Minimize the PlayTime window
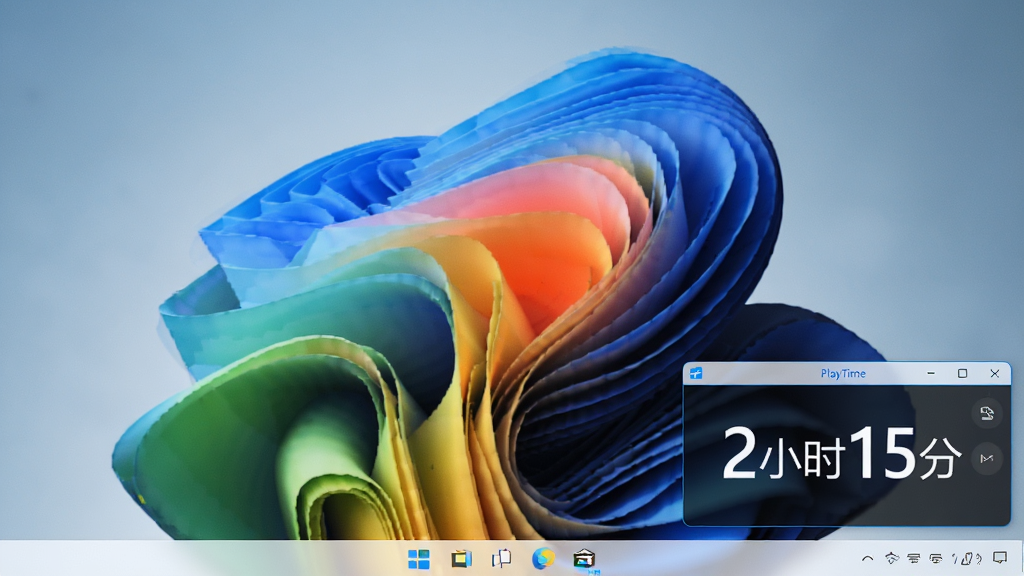 coord(931,374)
